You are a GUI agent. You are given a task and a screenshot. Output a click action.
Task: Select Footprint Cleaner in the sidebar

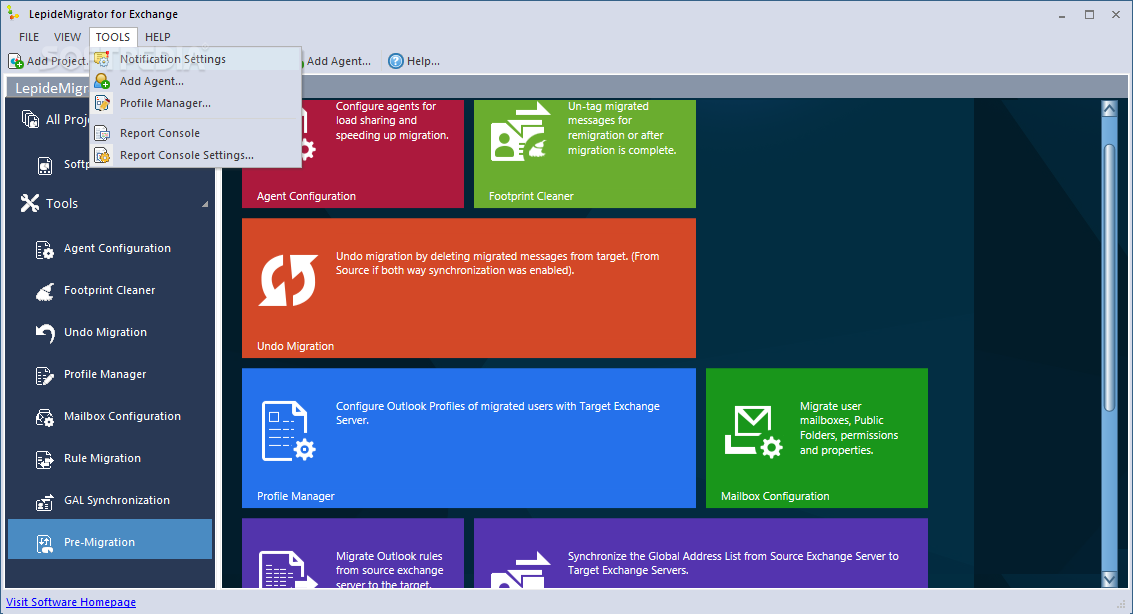pos(110,290)
